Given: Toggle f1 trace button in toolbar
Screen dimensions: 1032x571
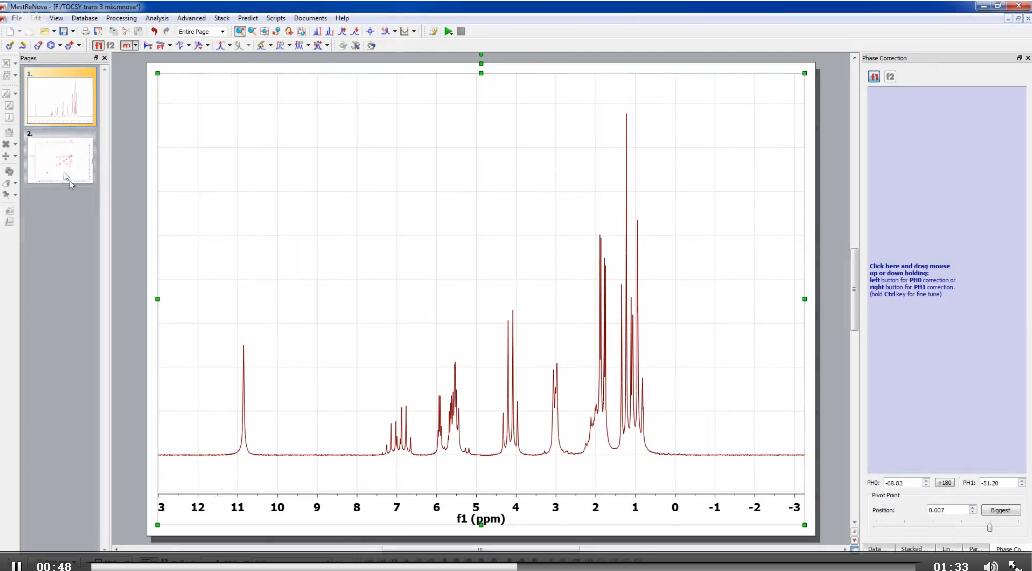Looking at the screenshot, I should (98, 45).
